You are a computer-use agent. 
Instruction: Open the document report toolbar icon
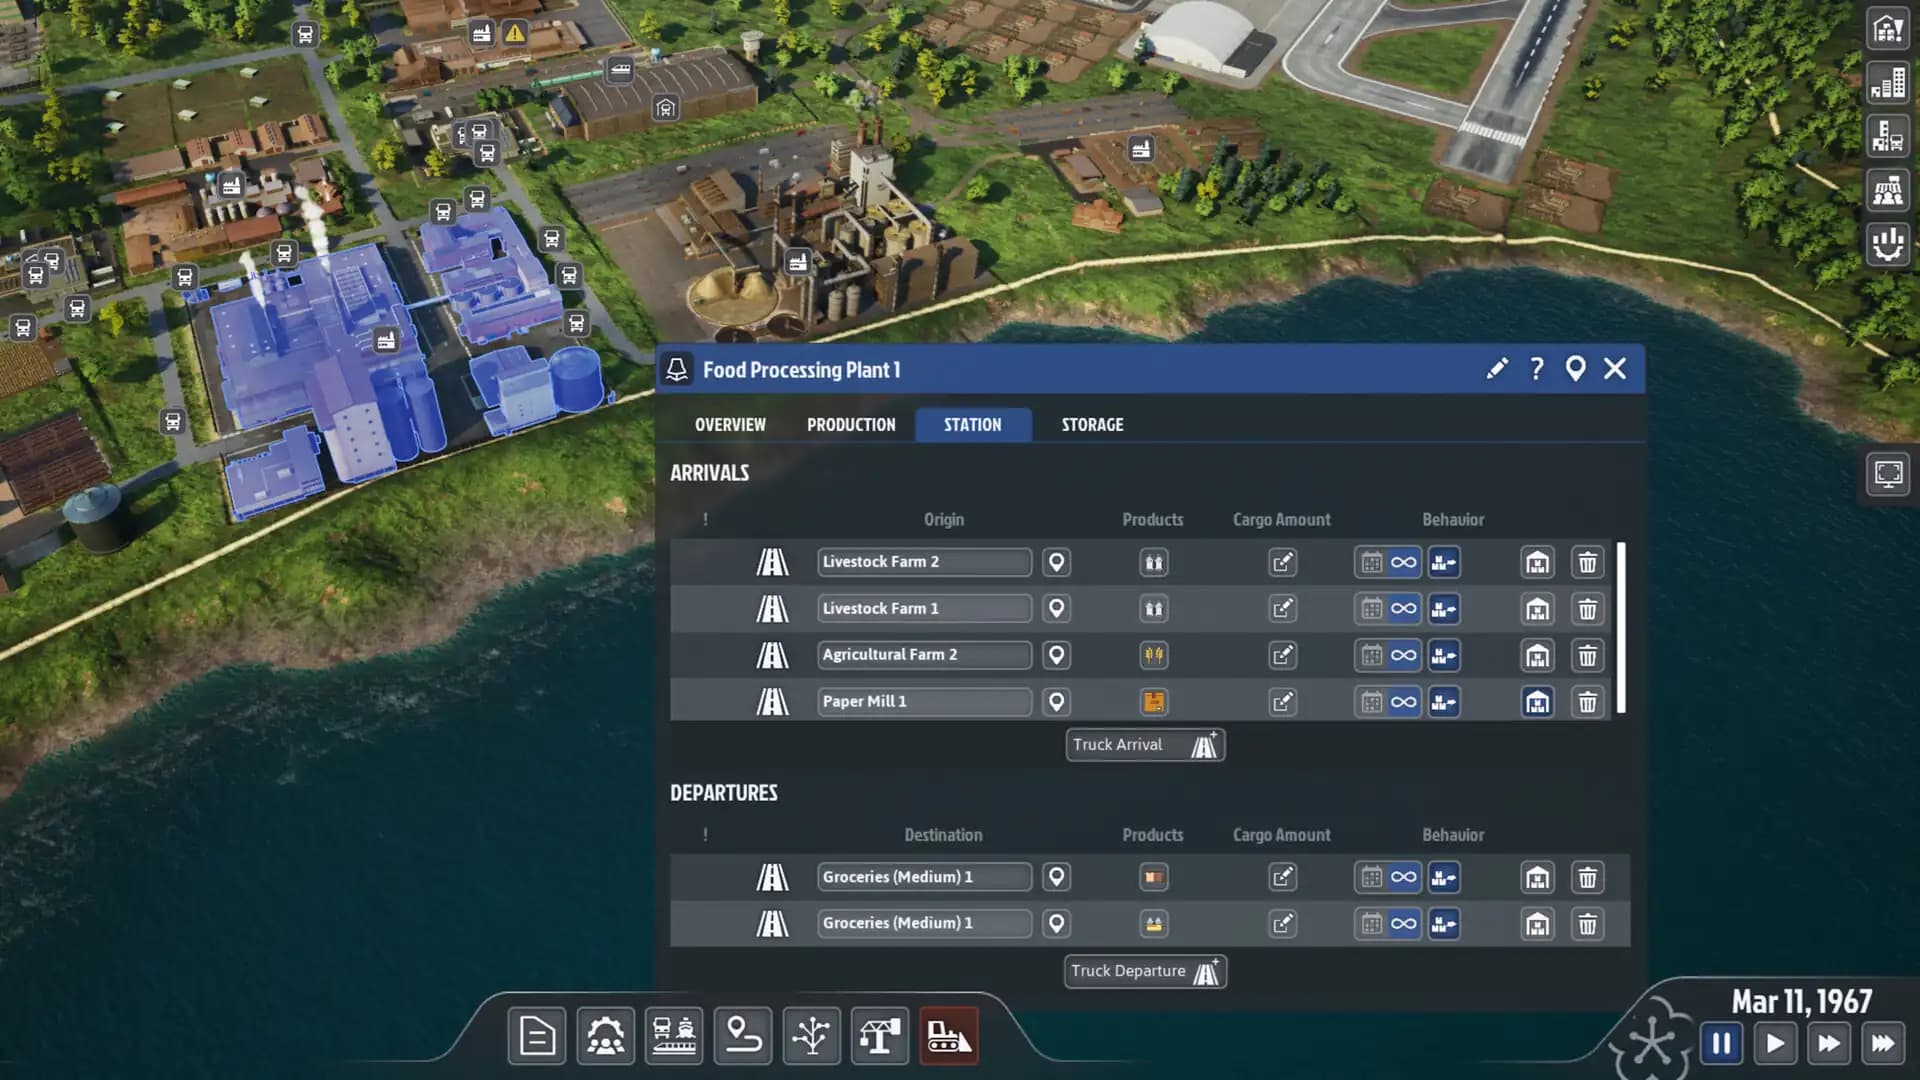pos(537,1036)
